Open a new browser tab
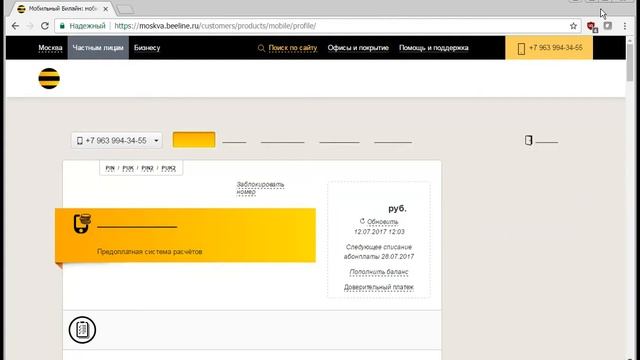 pos(125,9)
